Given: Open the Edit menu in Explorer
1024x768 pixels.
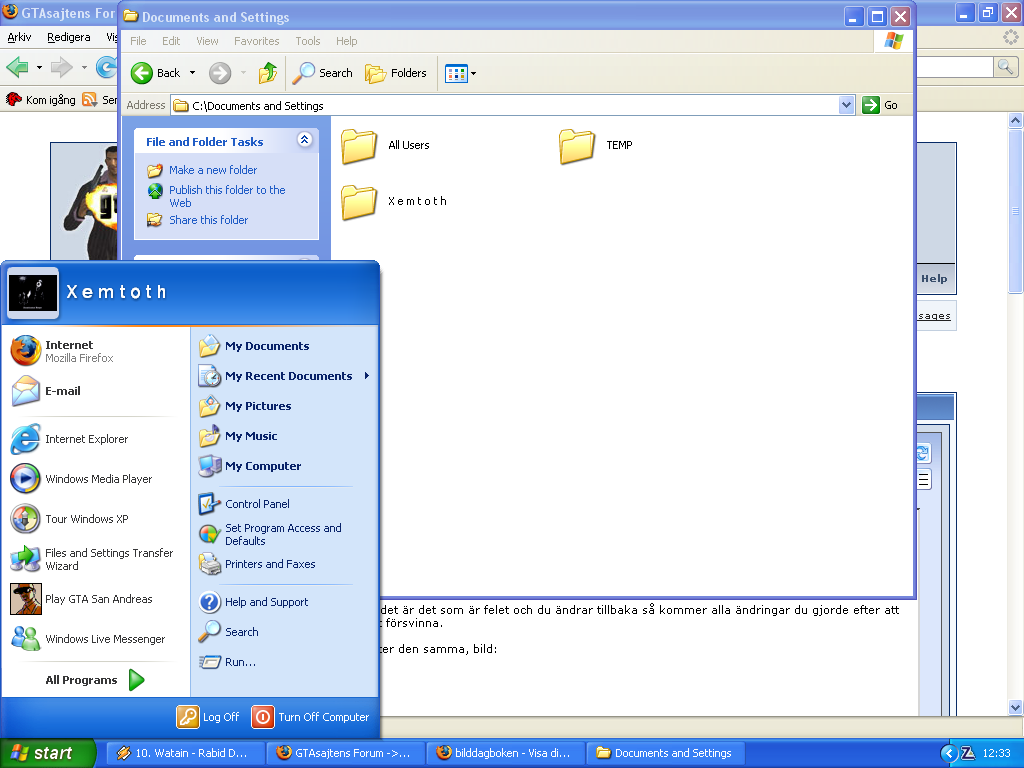Looking at the screenshot, I should coord(171,41).
